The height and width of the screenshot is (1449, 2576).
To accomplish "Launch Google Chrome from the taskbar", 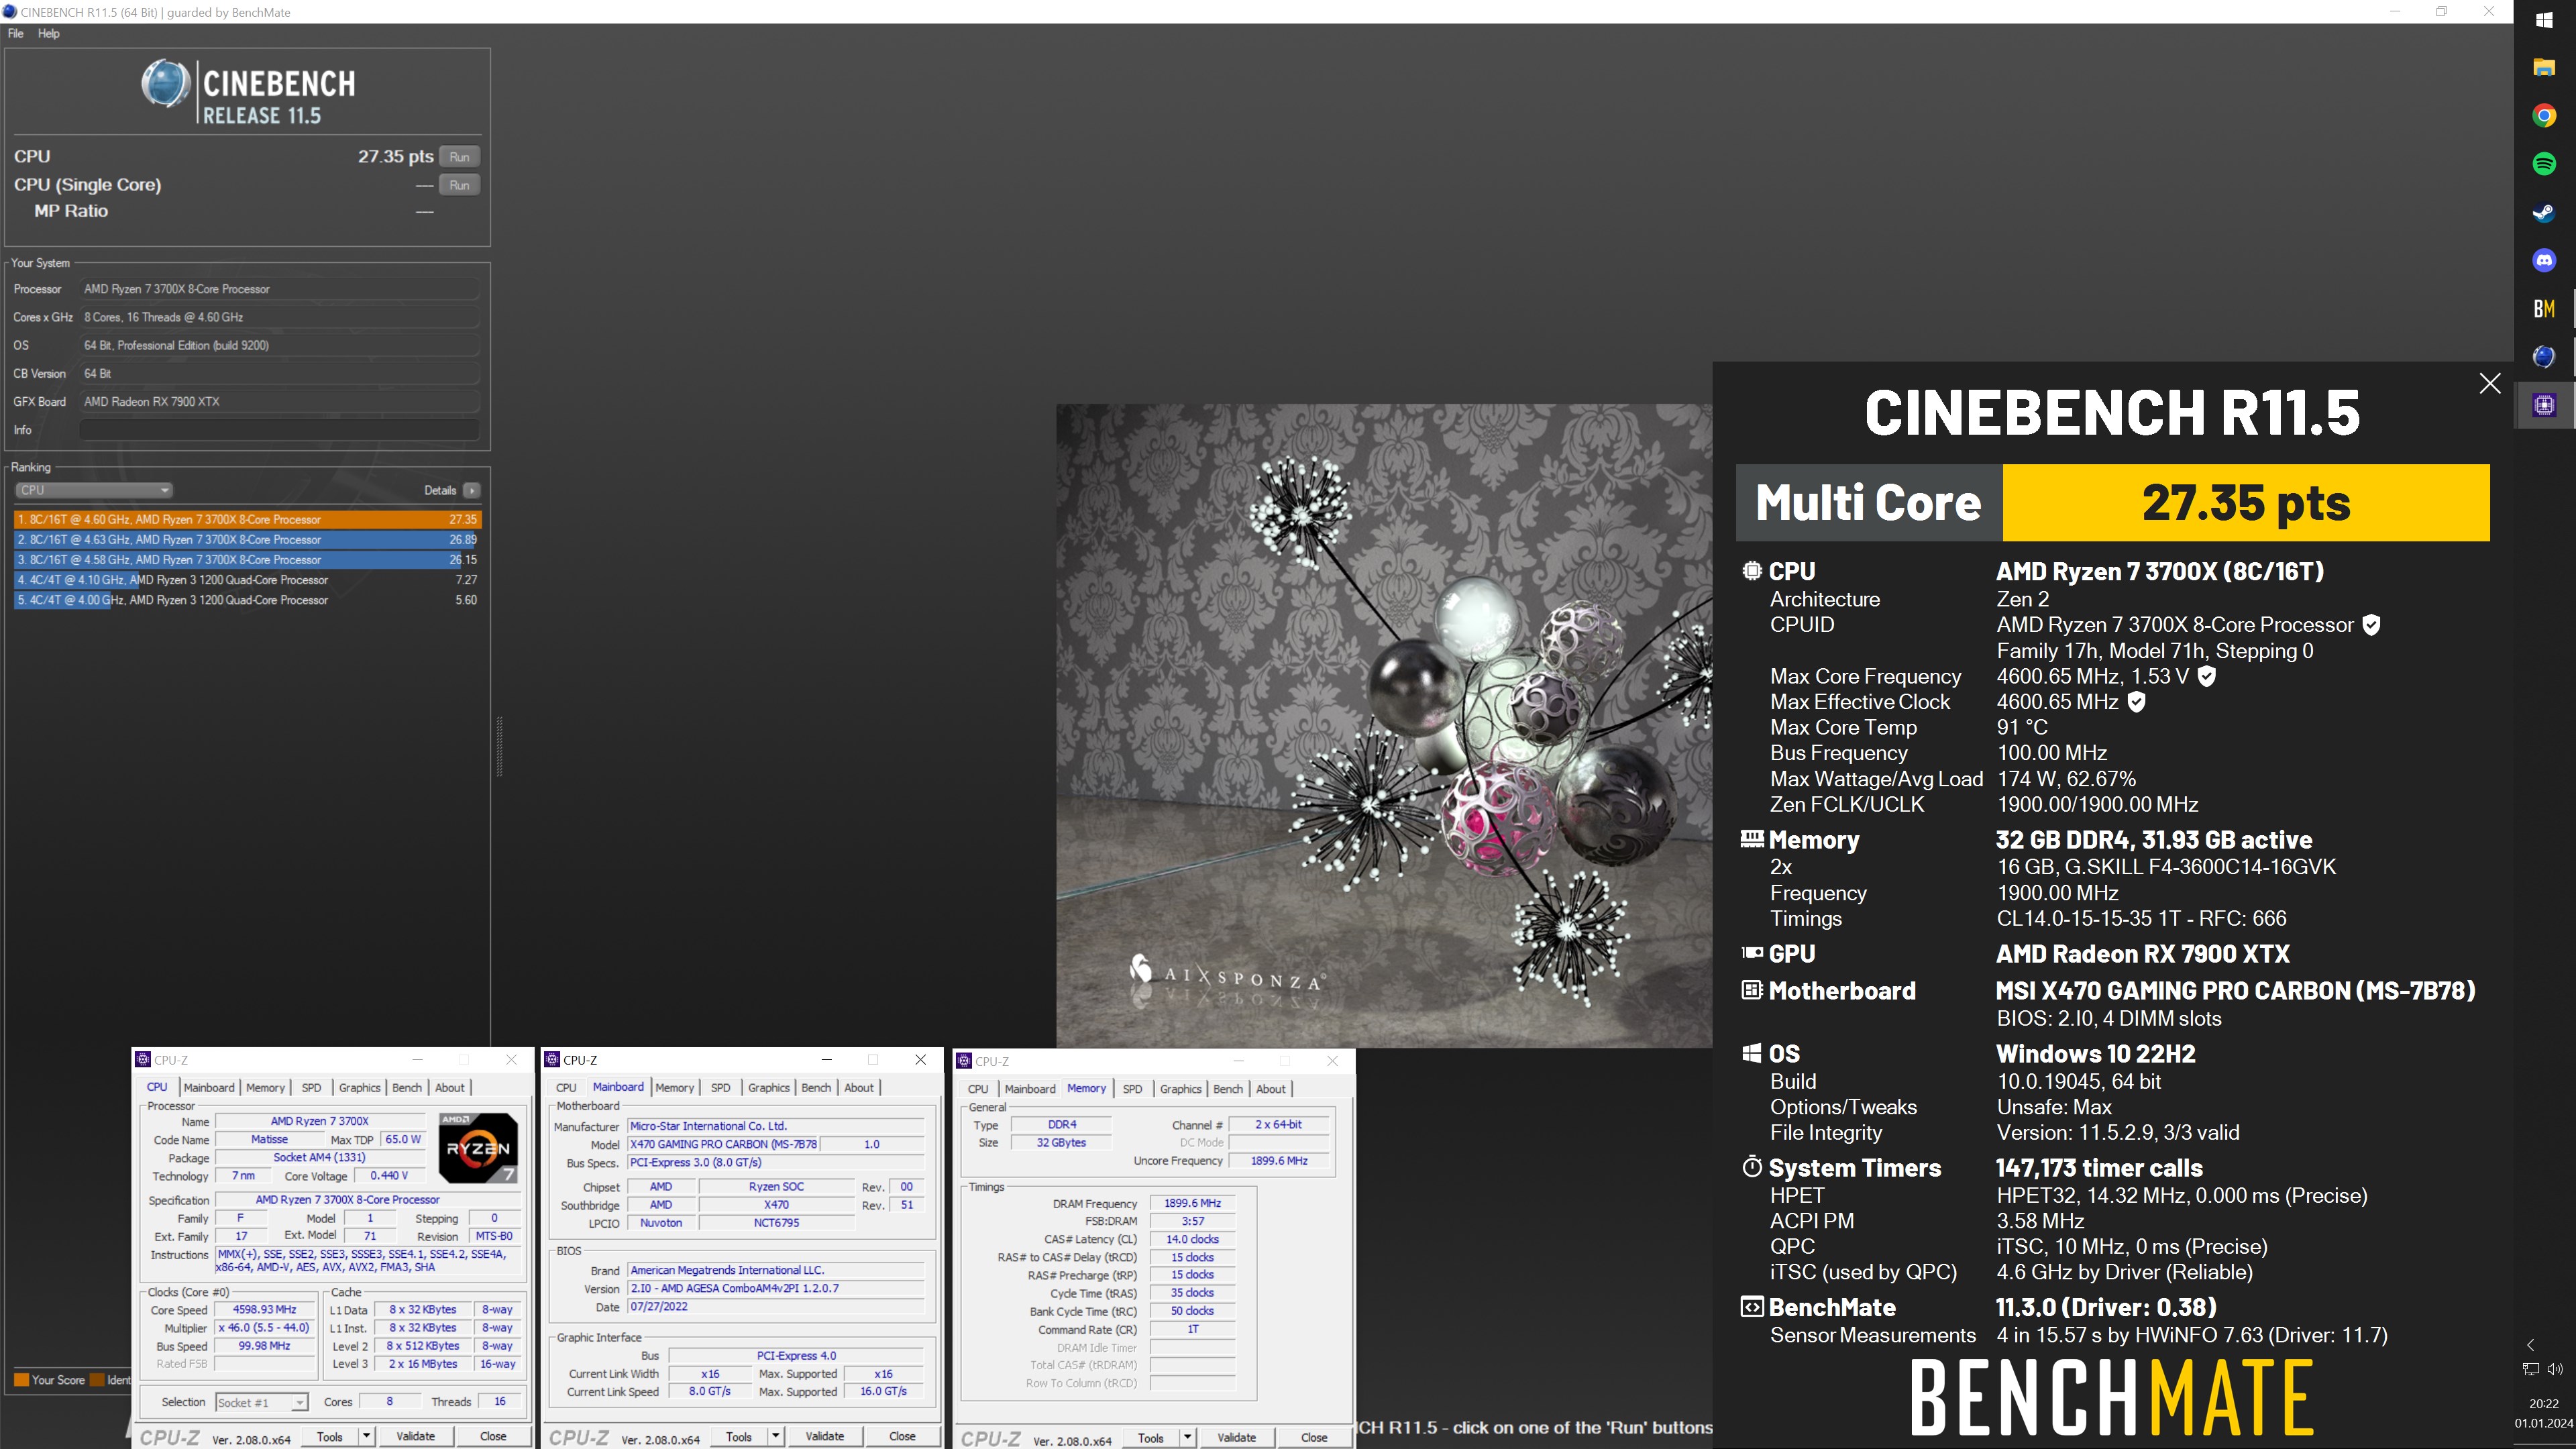I will [2544, 116].
